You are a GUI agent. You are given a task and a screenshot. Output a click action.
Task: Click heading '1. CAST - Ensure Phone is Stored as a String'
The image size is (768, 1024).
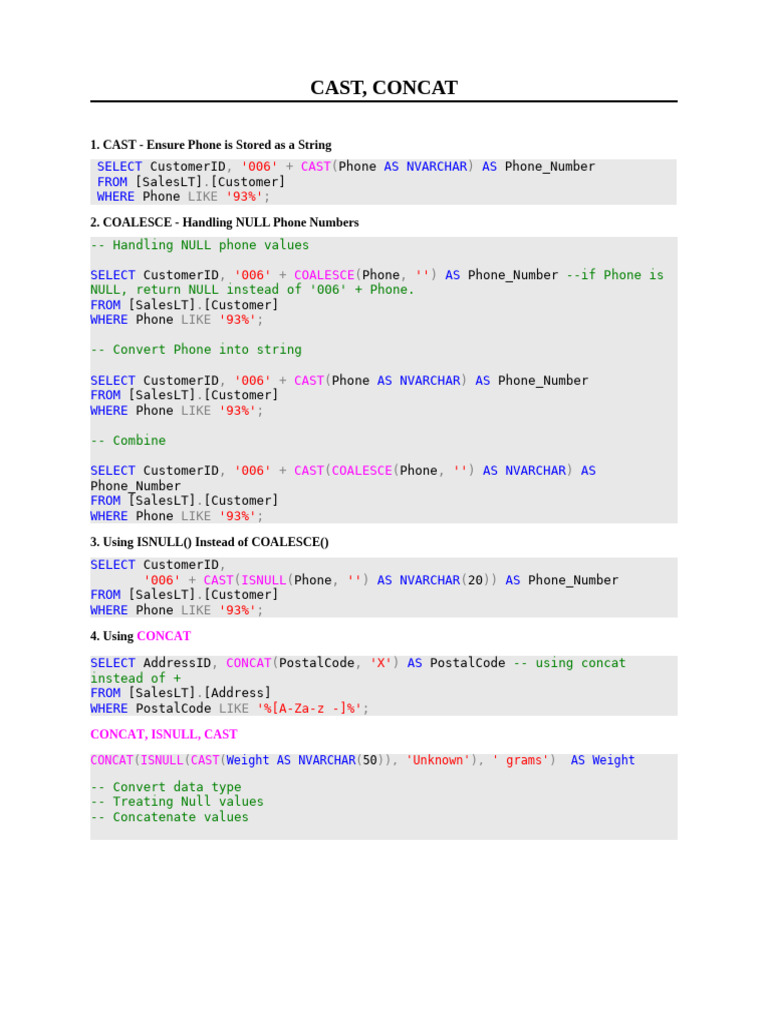(210, 145)
